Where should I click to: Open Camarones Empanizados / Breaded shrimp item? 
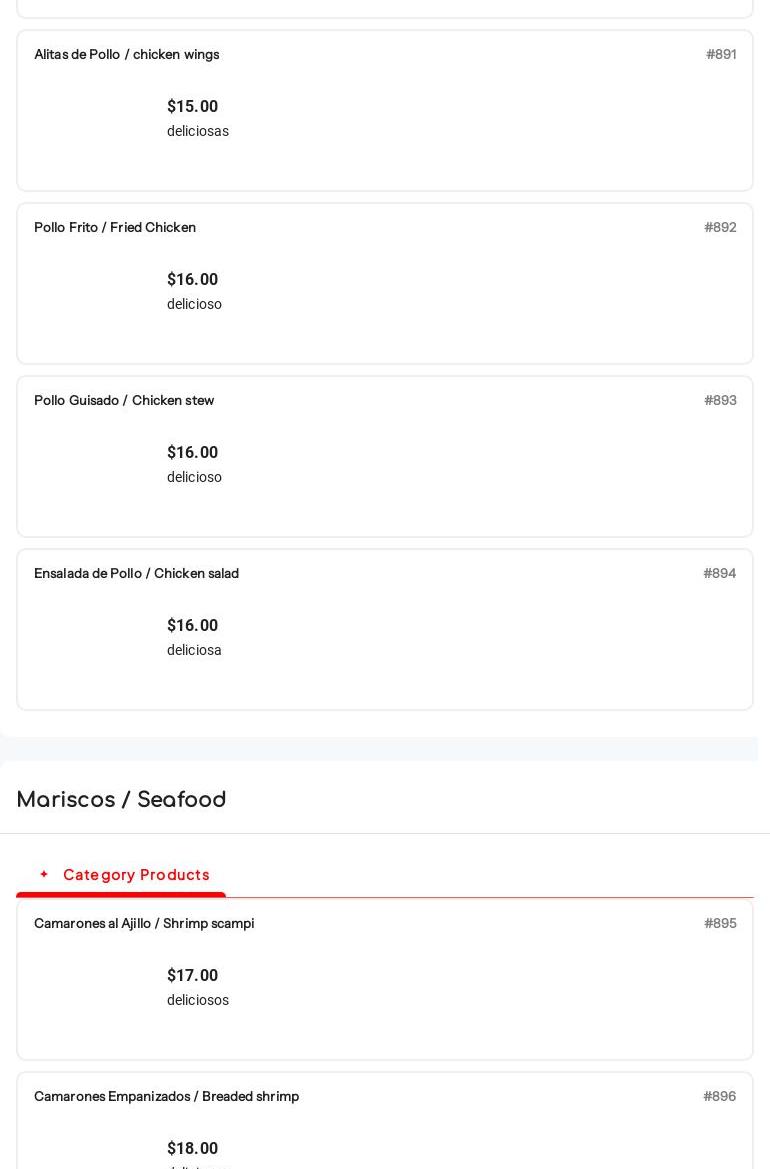click(x=167, y=1097)
